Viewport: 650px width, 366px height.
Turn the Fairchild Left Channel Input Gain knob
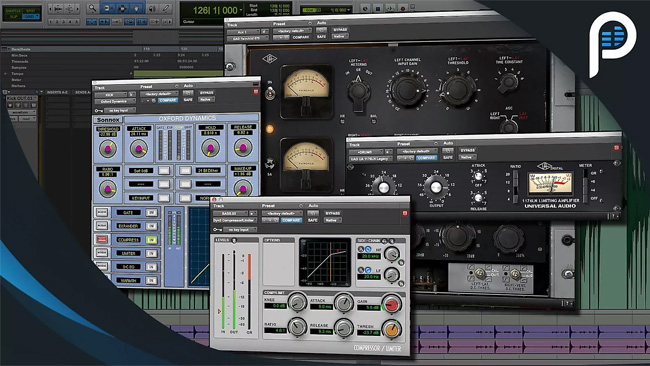coord(407,91)
